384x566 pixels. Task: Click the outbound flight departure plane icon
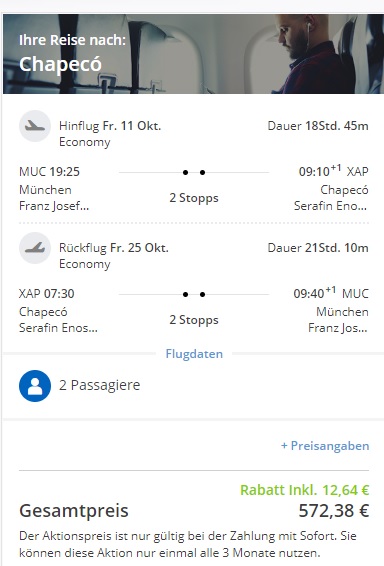click(x=35, y=126)
